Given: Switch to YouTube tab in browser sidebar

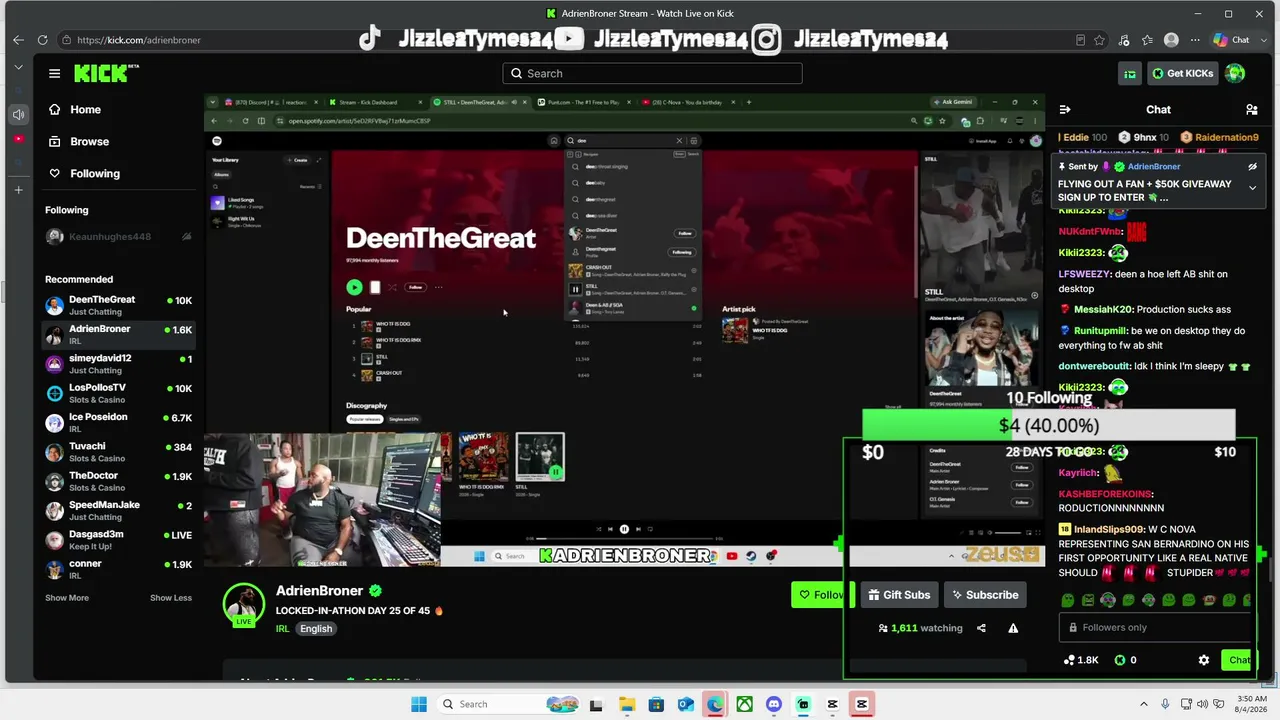Looking at the screenshot, I should [18, 139].
